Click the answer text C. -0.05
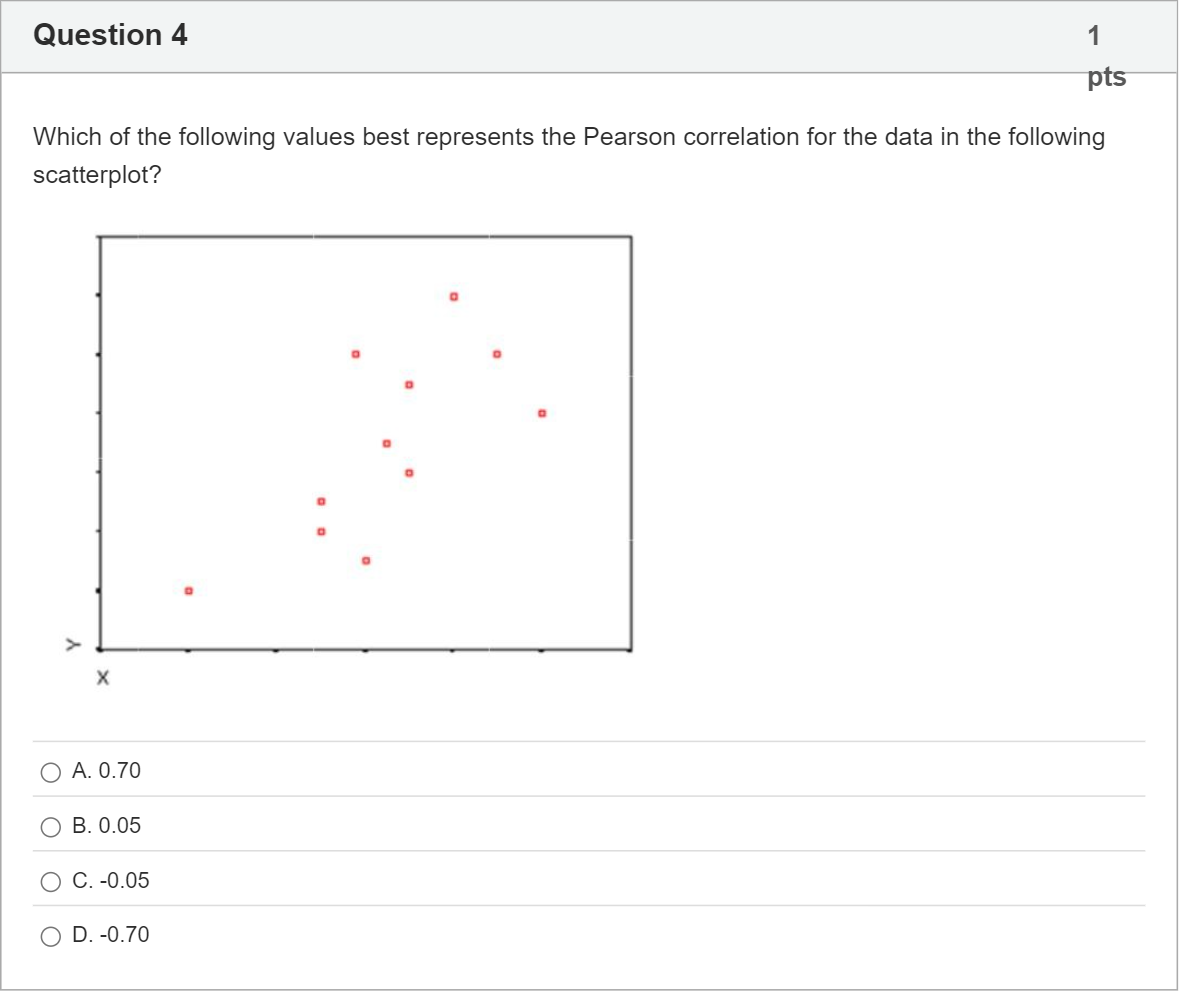Viewport: 1179px width, 991px height. click(x=111, y=881)
